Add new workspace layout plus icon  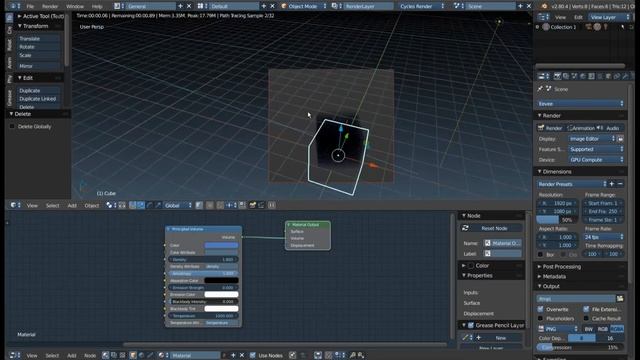(x=180, y=6)
